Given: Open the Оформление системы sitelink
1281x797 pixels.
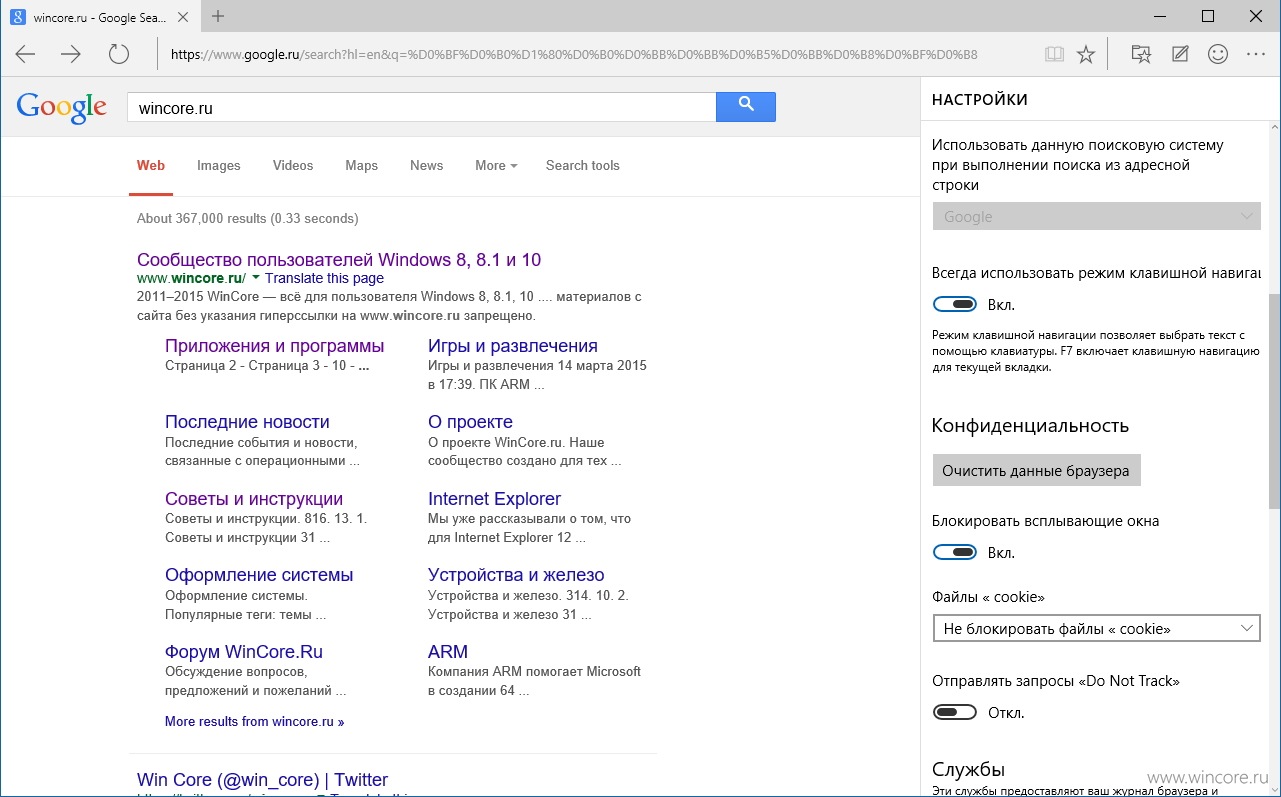Looking at the screenshot, I should click(259, 575).
